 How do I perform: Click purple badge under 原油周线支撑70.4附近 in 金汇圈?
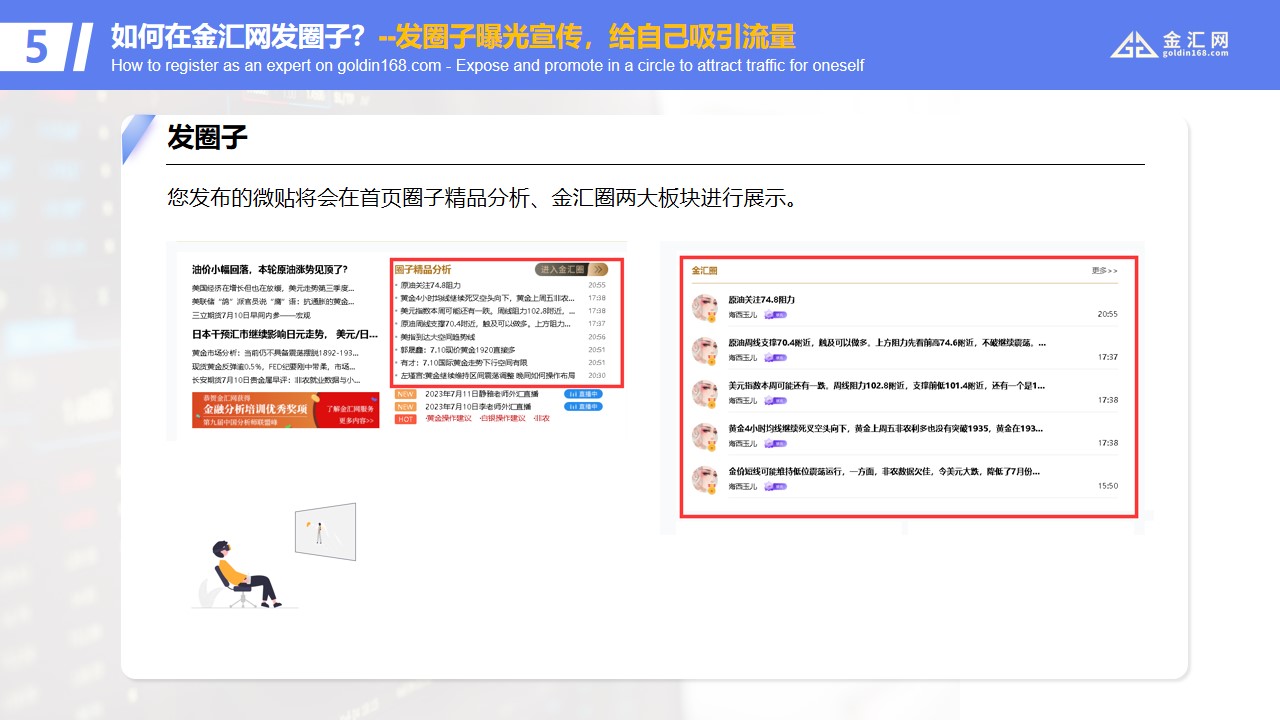776,358
